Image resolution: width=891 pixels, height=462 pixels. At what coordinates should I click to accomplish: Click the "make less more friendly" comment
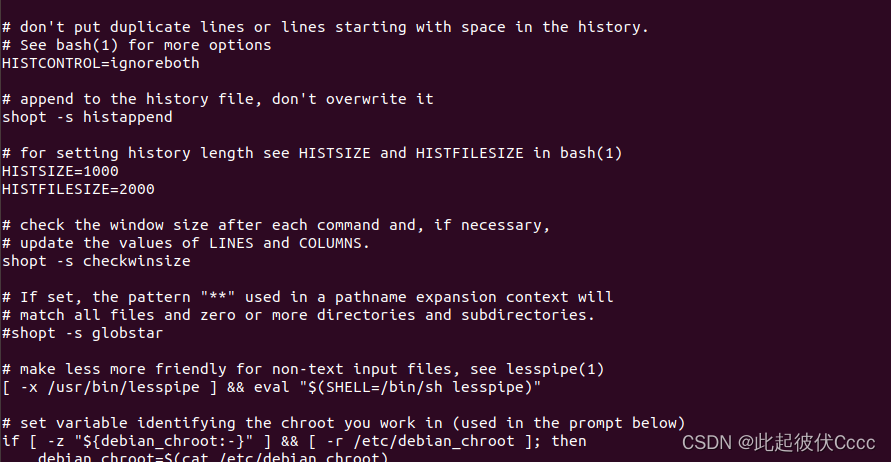[x=303, y=369]
